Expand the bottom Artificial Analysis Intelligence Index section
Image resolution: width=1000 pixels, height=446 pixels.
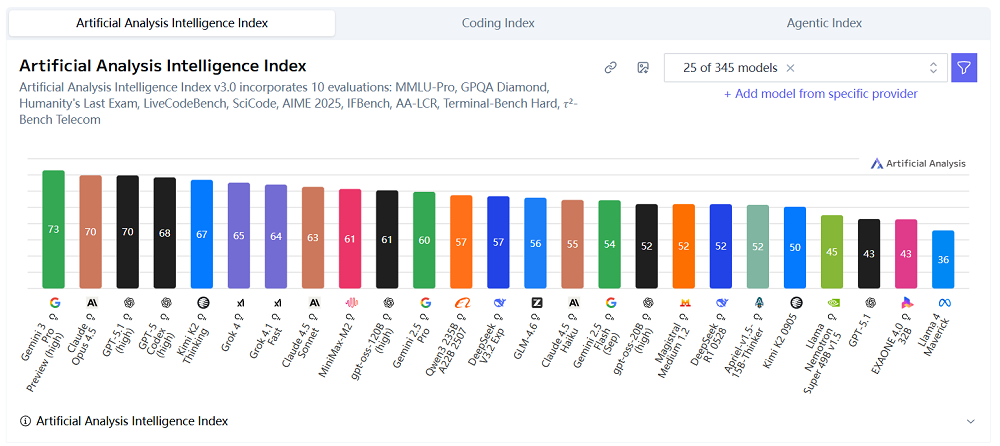[x=969, y=422]
